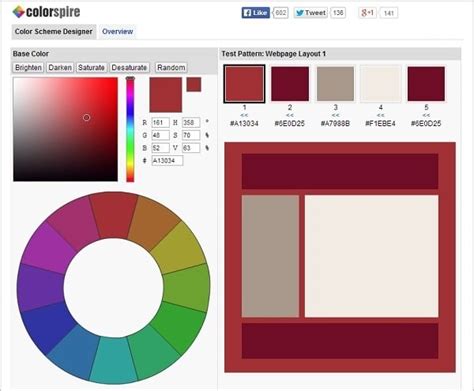Click the saturation-value picker circle marker
This screenshot has width=474, height=391.
(x=87, y=117)
